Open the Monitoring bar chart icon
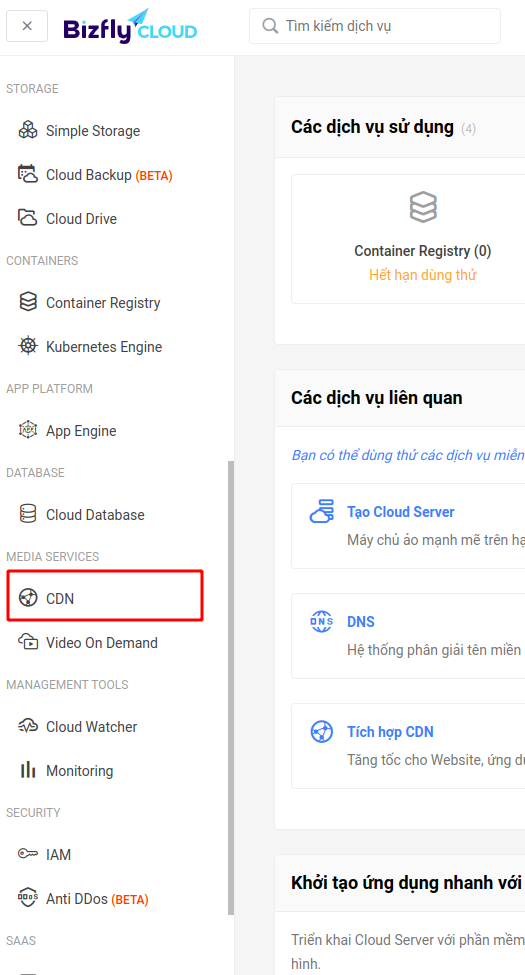Screen dimensions: 525x975 pos(28,770)
